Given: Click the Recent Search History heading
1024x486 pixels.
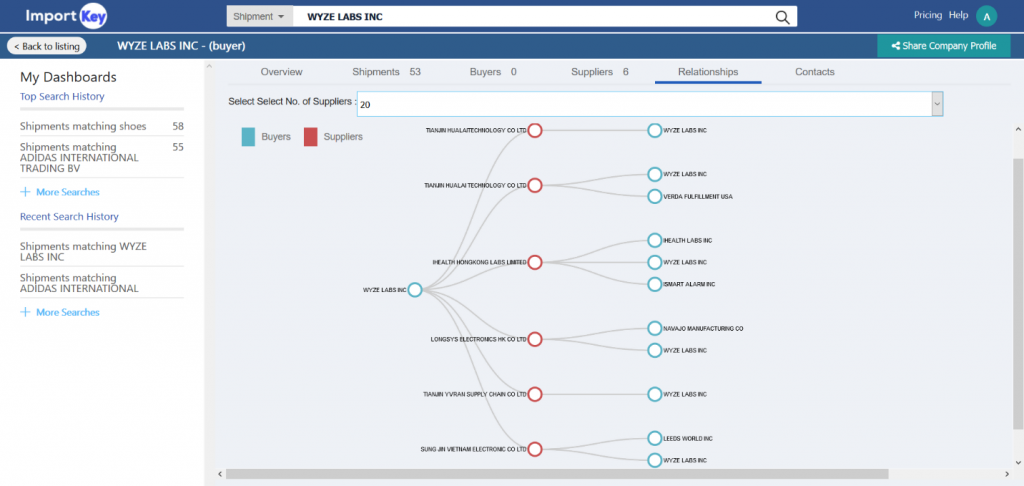Looking at the screenshot, I should (x=69, y=217).
